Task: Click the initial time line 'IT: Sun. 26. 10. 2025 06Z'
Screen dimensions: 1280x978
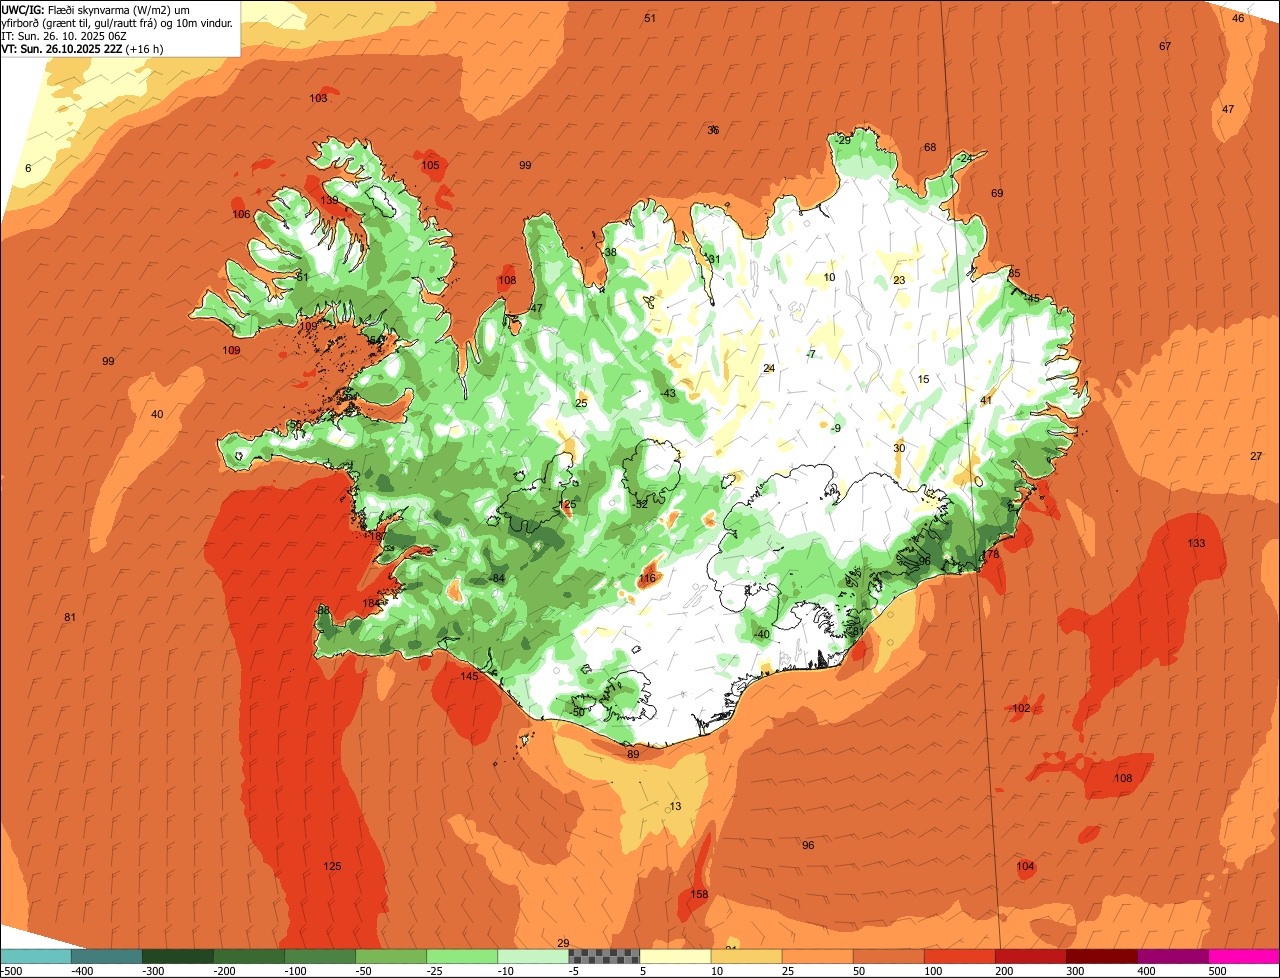Action: [63, 35]
